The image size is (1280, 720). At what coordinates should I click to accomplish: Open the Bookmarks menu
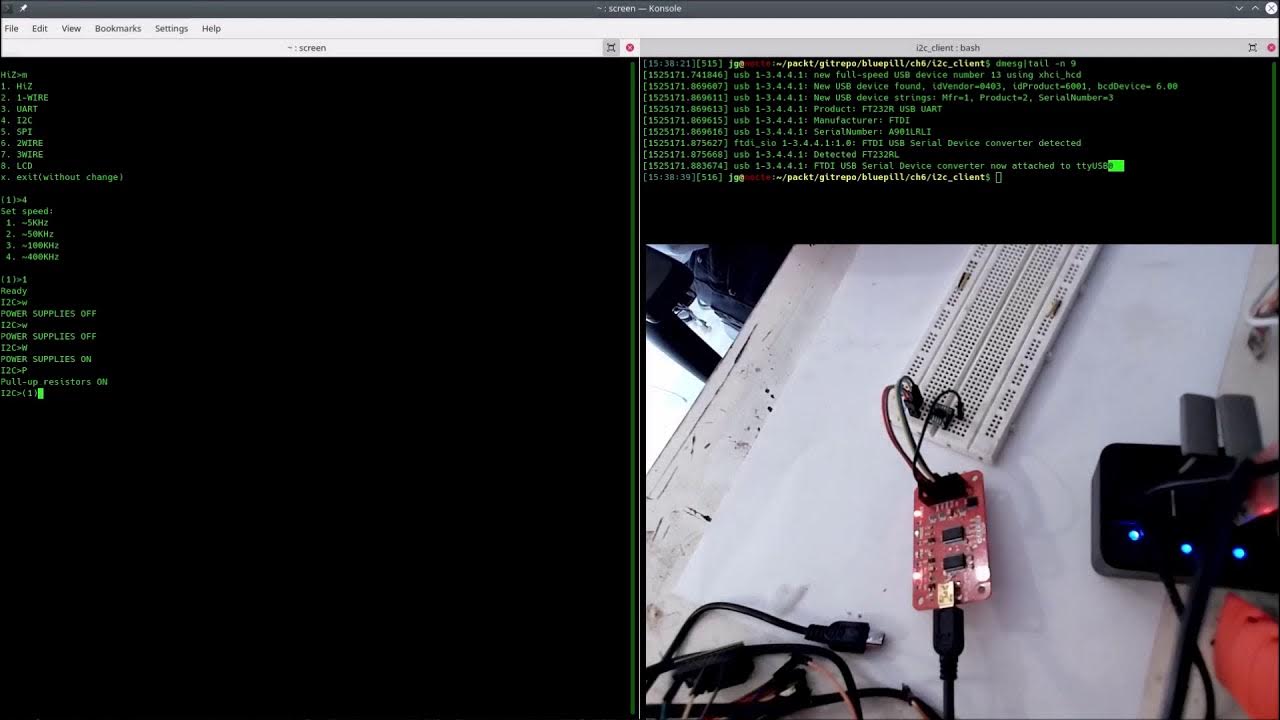point(118,28)
